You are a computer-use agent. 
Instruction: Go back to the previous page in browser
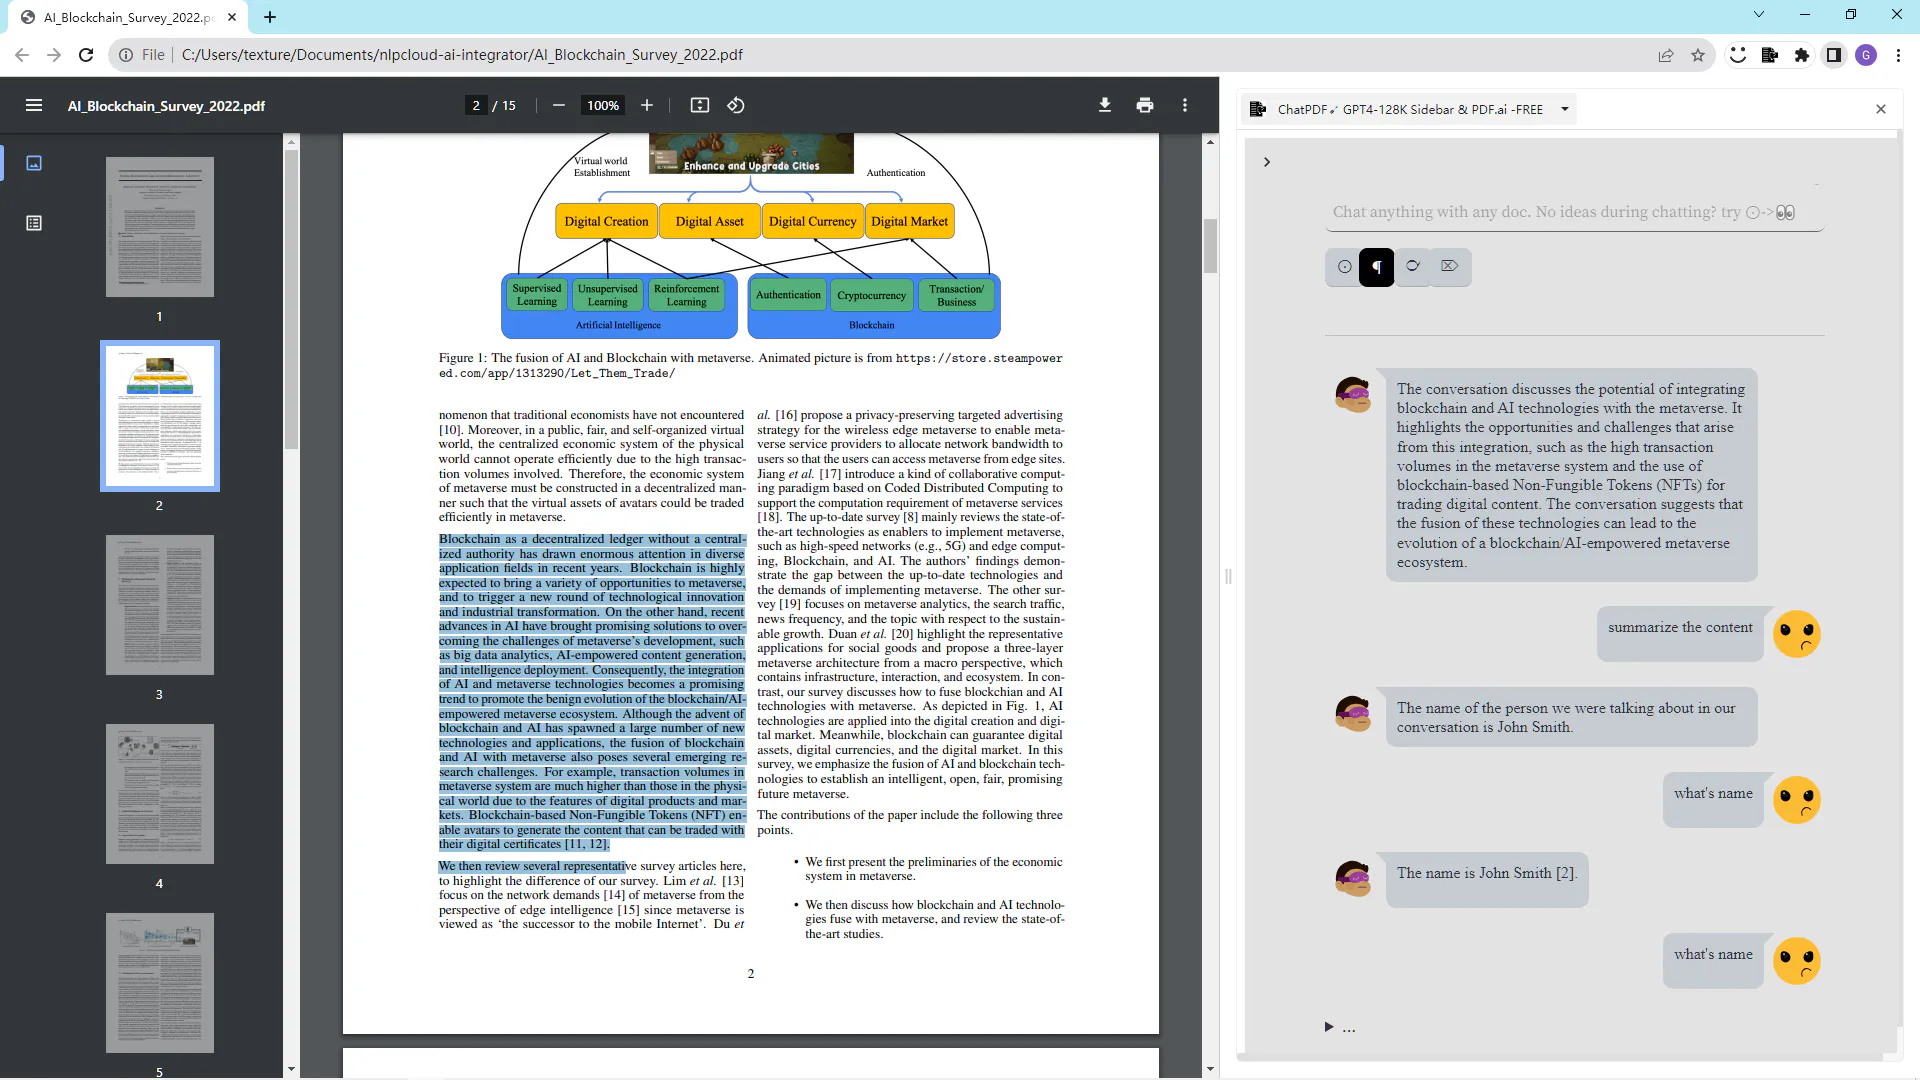tap(22, 55)
